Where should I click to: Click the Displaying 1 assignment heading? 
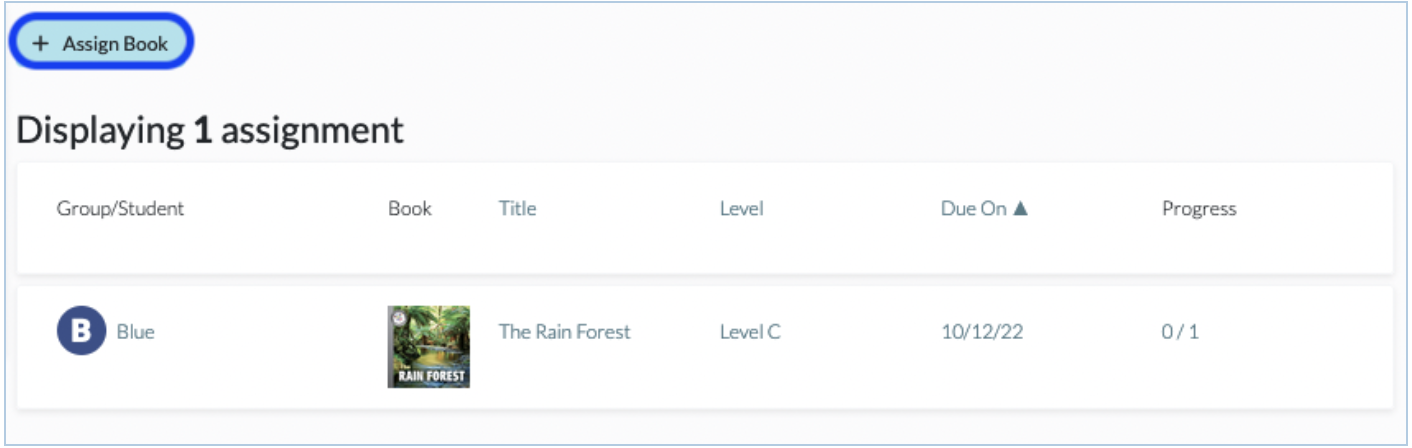click(x=210, y=130)
